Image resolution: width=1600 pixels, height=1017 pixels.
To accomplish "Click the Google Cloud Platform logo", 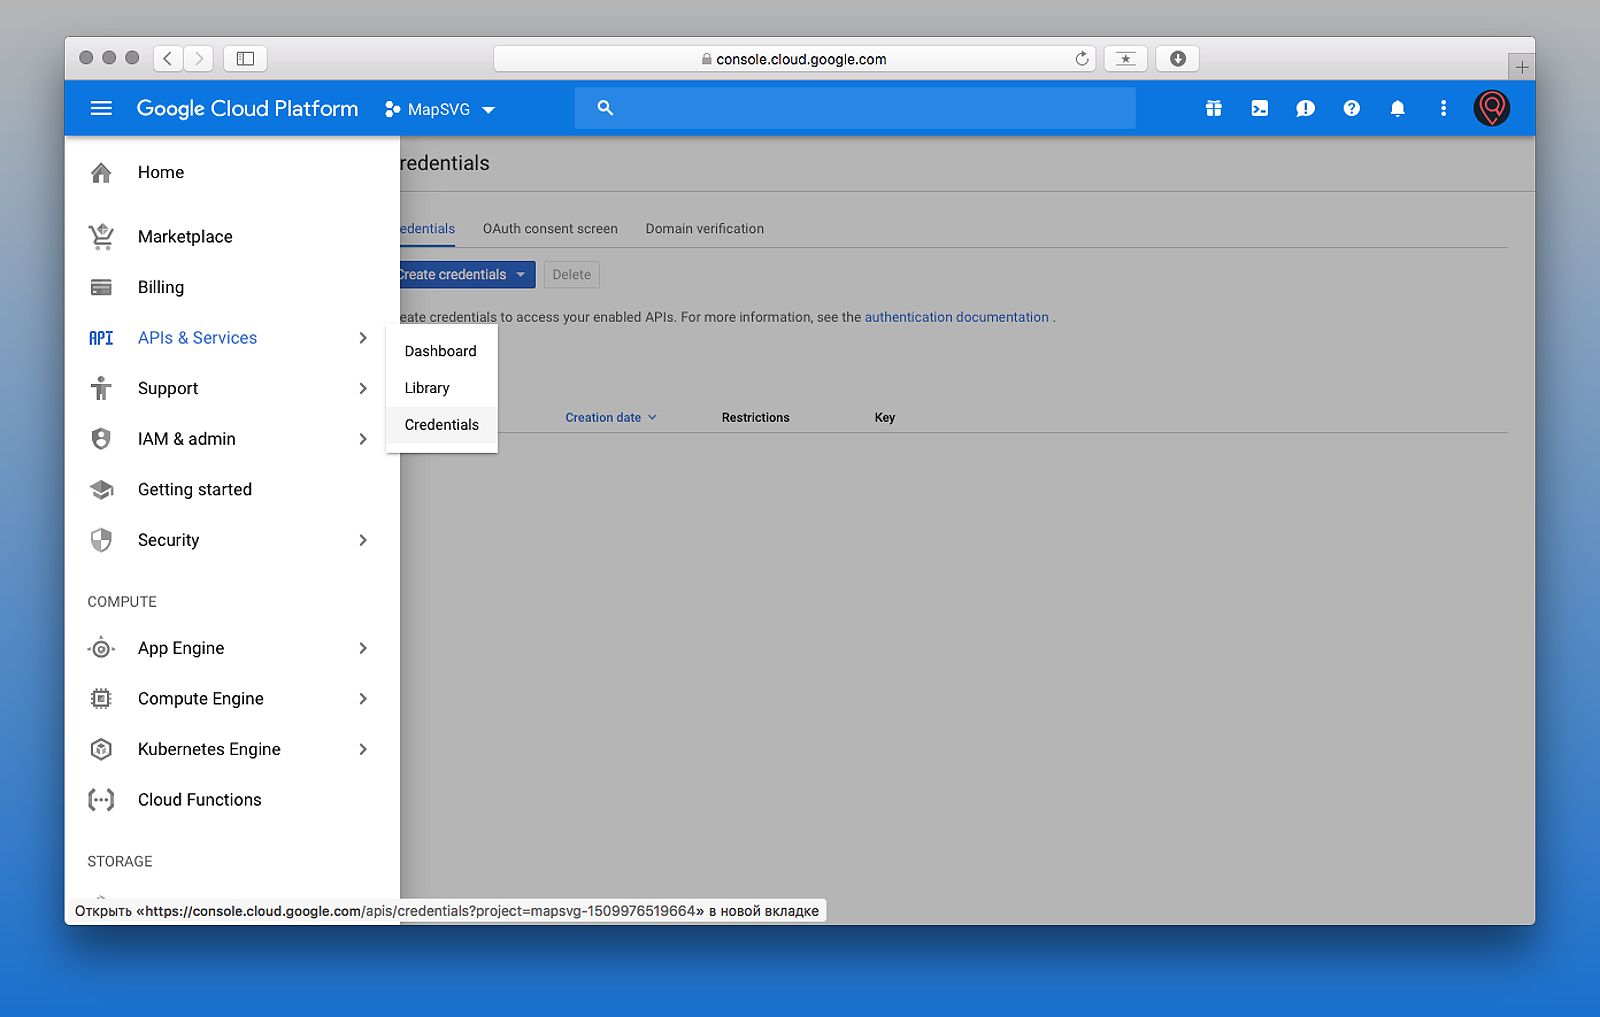I will pos(247,108).
